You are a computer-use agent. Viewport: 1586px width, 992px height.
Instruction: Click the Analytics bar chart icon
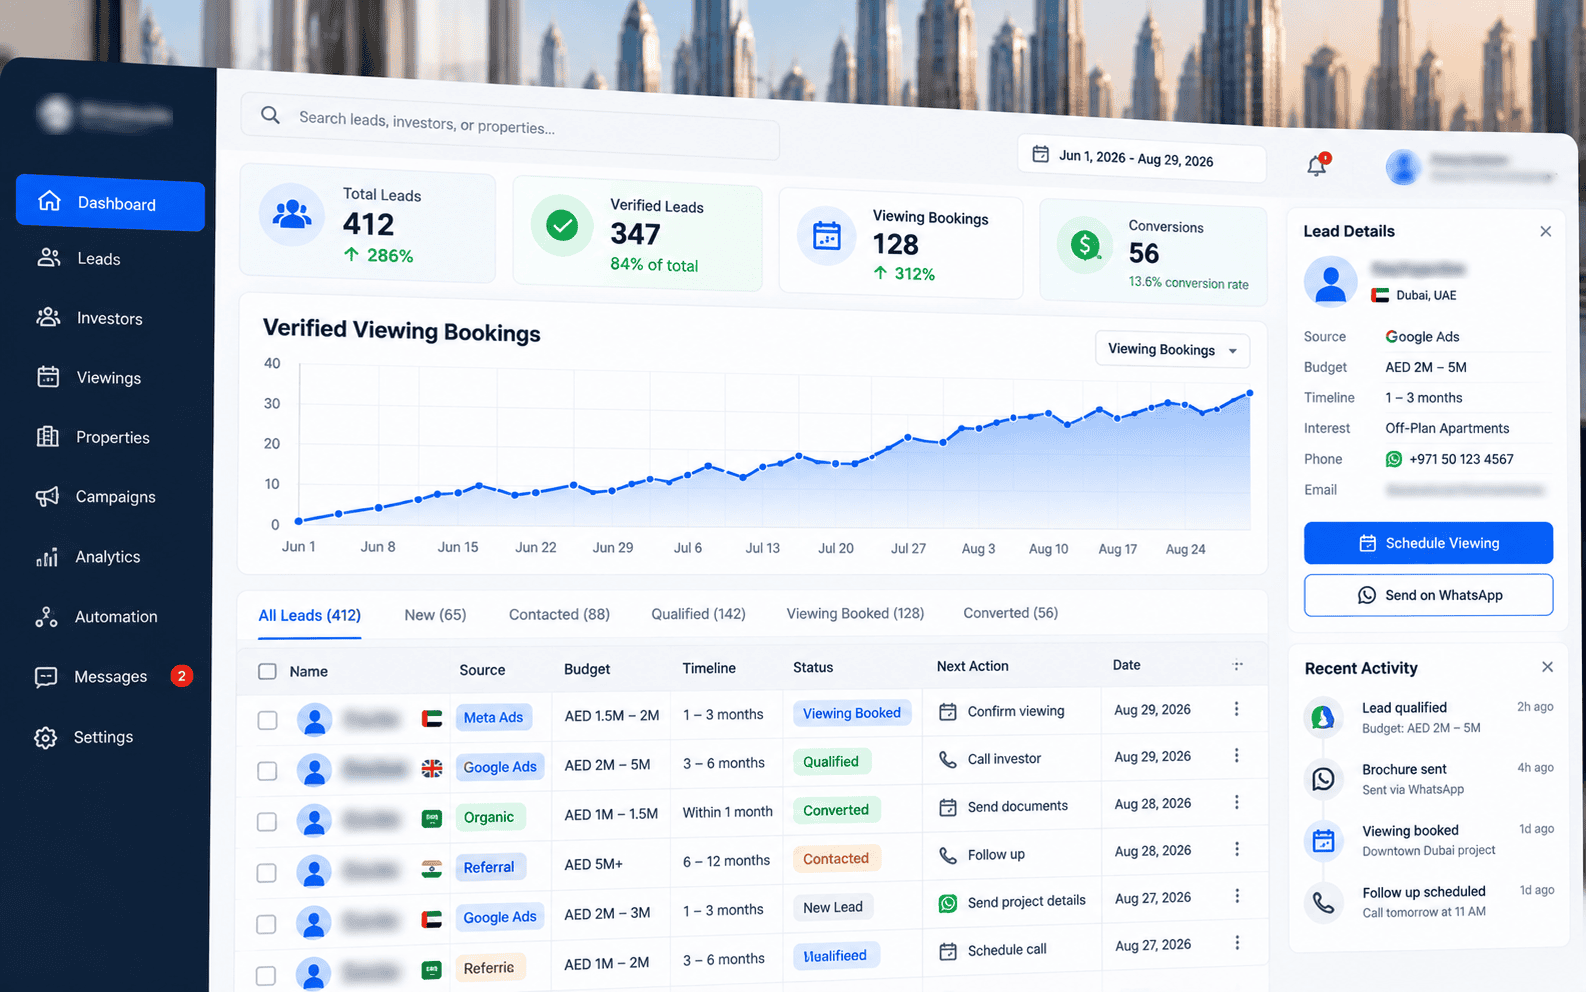47,557
